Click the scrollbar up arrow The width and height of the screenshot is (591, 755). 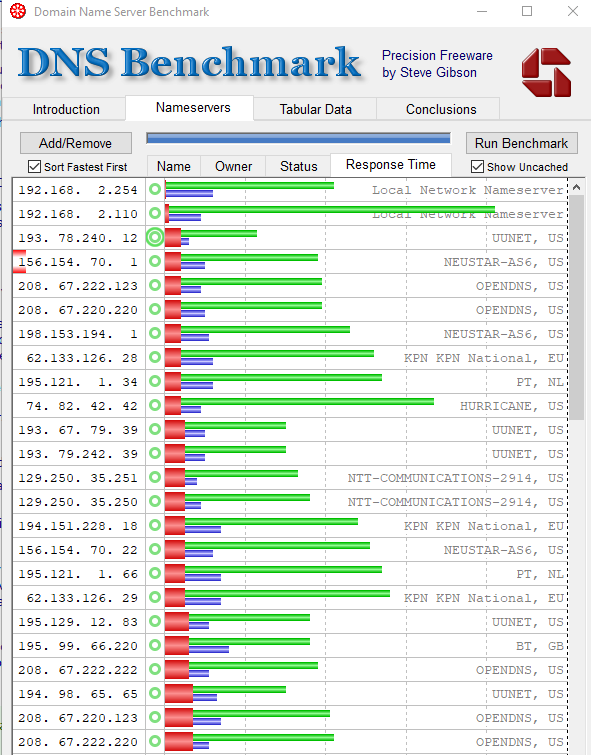576,187
